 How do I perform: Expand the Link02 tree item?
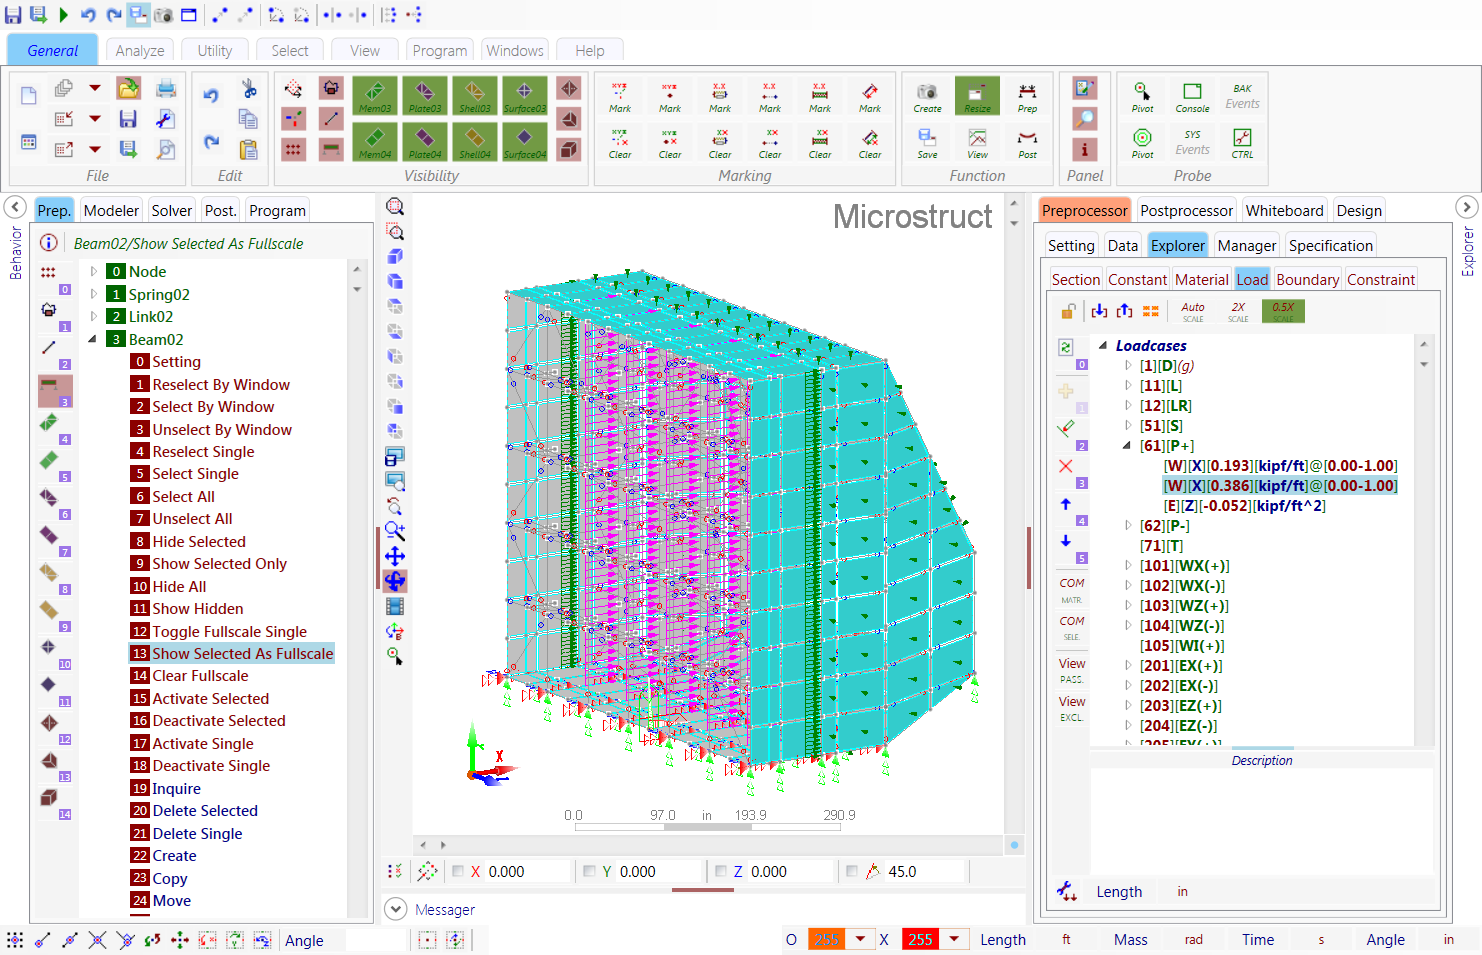[x=94, y=316]
